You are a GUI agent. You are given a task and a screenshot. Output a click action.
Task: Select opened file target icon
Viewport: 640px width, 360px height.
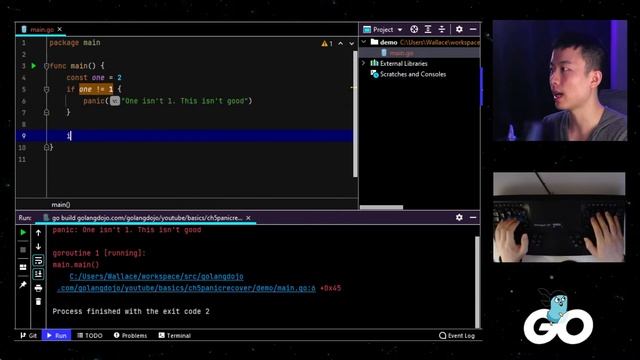(x=414, y=29)
